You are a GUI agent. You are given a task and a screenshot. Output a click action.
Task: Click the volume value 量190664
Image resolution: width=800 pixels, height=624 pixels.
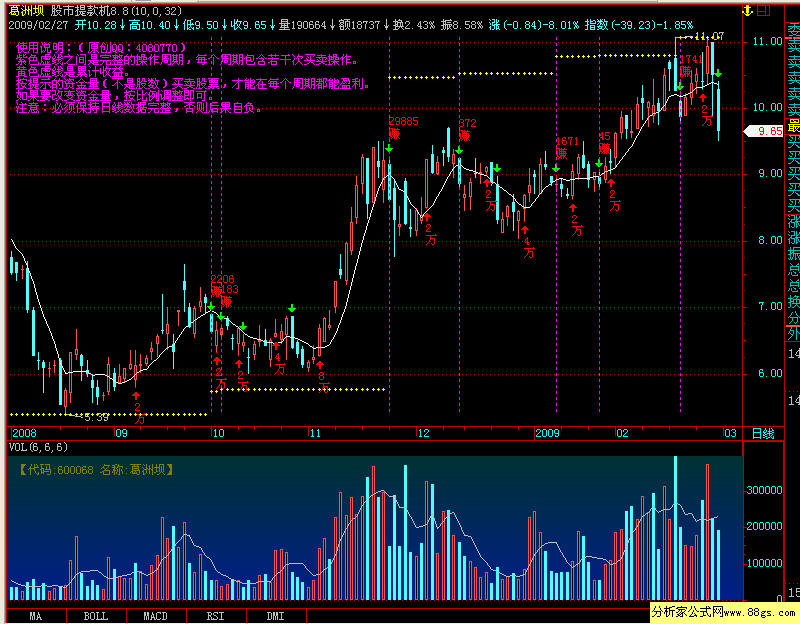(302, 24)
